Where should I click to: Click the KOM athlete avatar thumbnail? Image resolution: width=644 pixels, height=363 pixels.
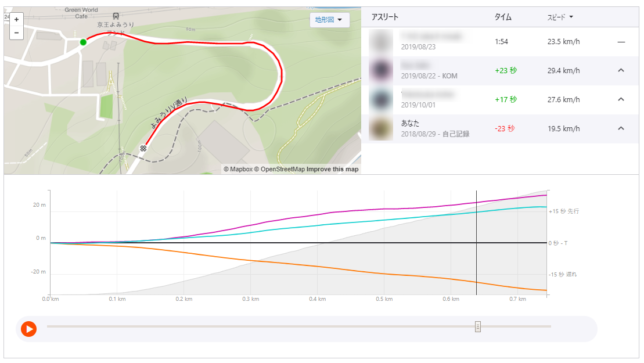(381, 71)
